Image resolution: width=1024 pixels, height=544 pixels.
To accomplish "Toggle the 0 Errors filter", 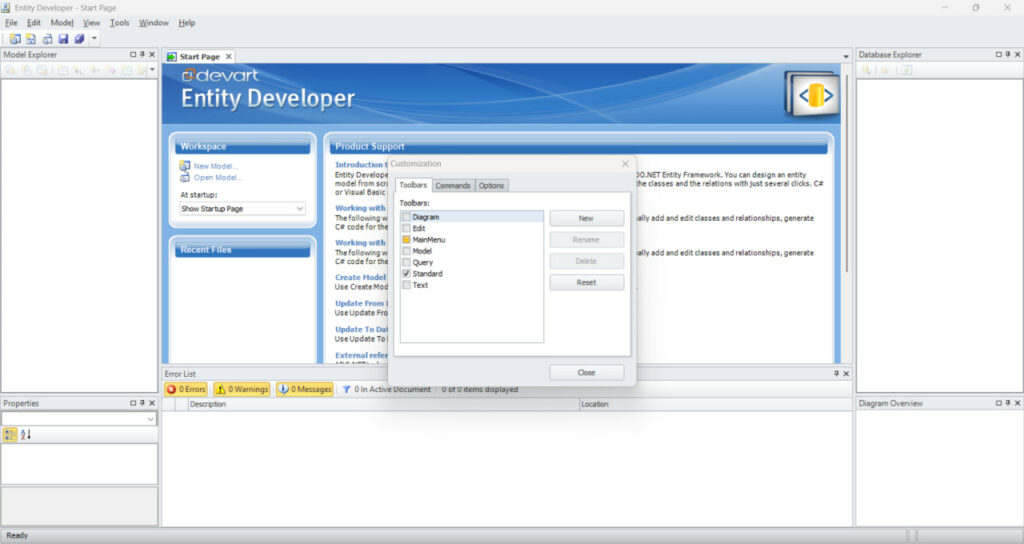I will (186, 389).
